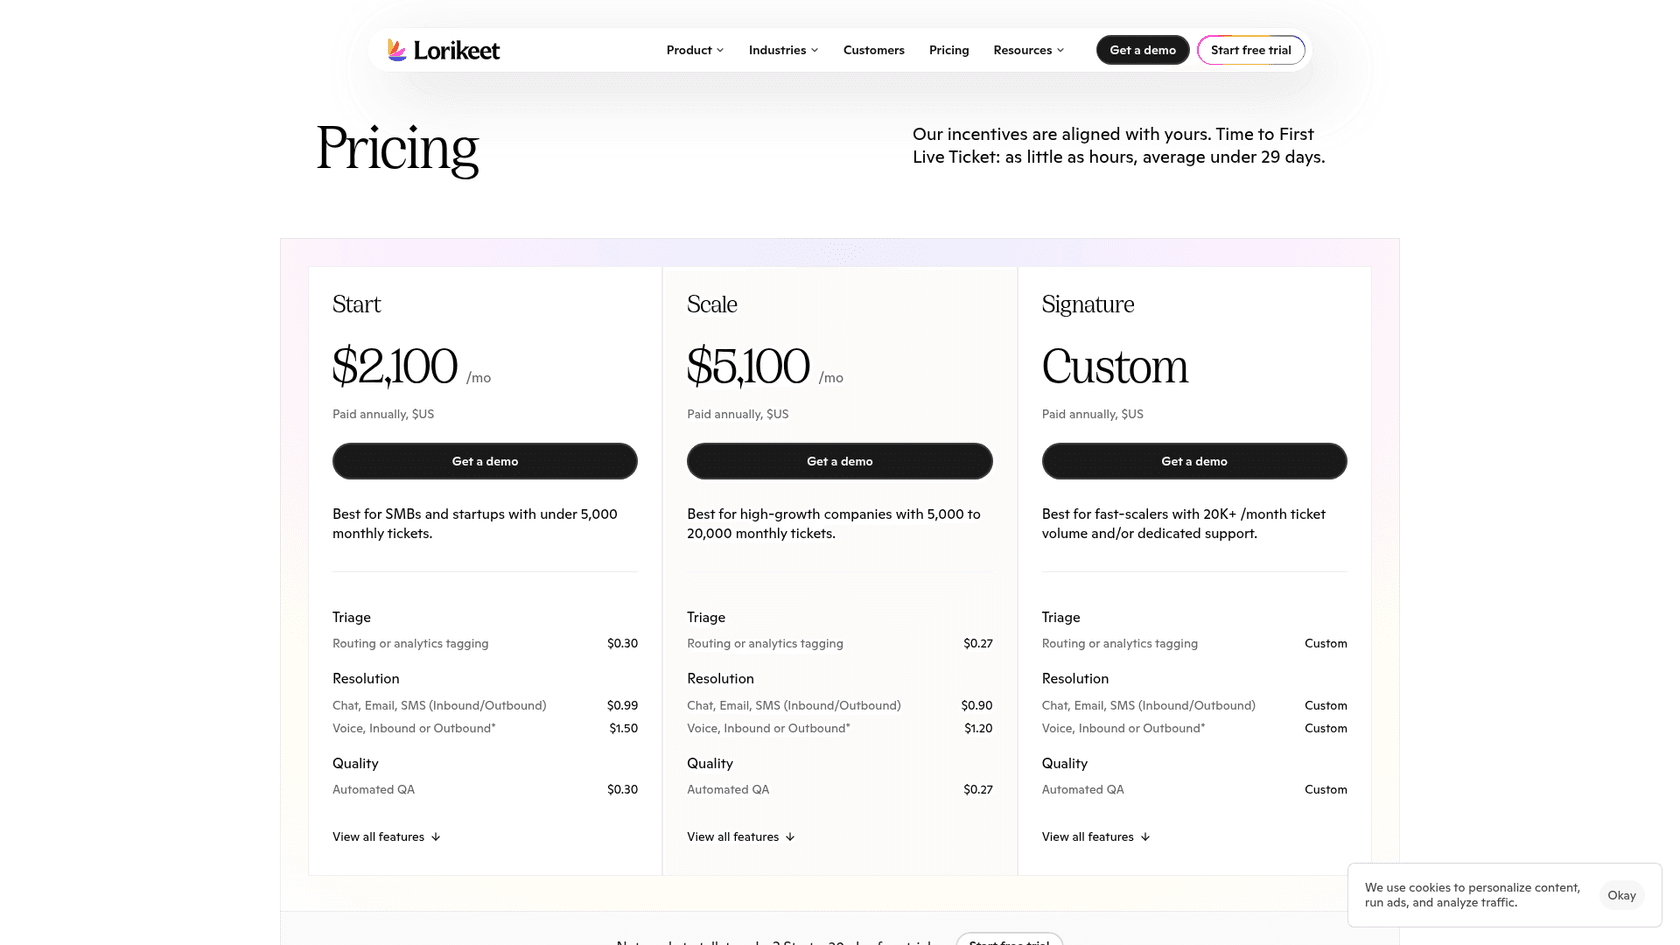Click the $0.99 chat price in Start
Image resolution: width=1680 pixels, height=945 pixels.
click(x=622, y=705)
